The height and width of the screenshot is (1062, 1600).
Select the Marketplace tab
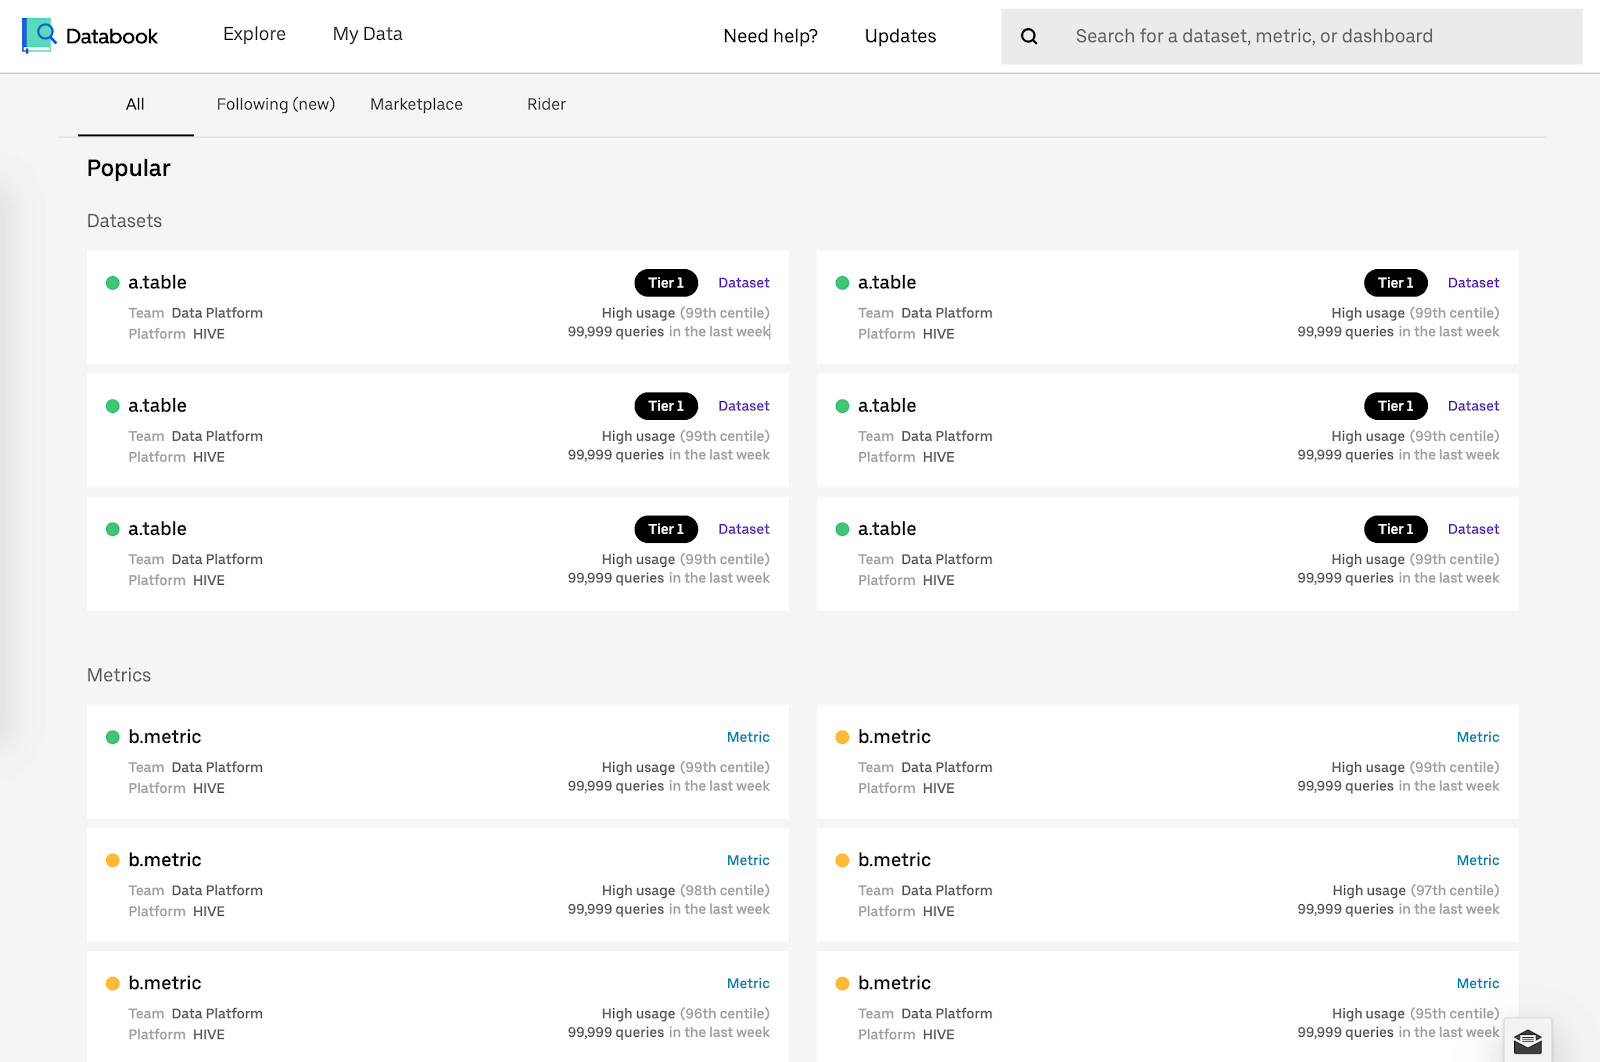416,104
